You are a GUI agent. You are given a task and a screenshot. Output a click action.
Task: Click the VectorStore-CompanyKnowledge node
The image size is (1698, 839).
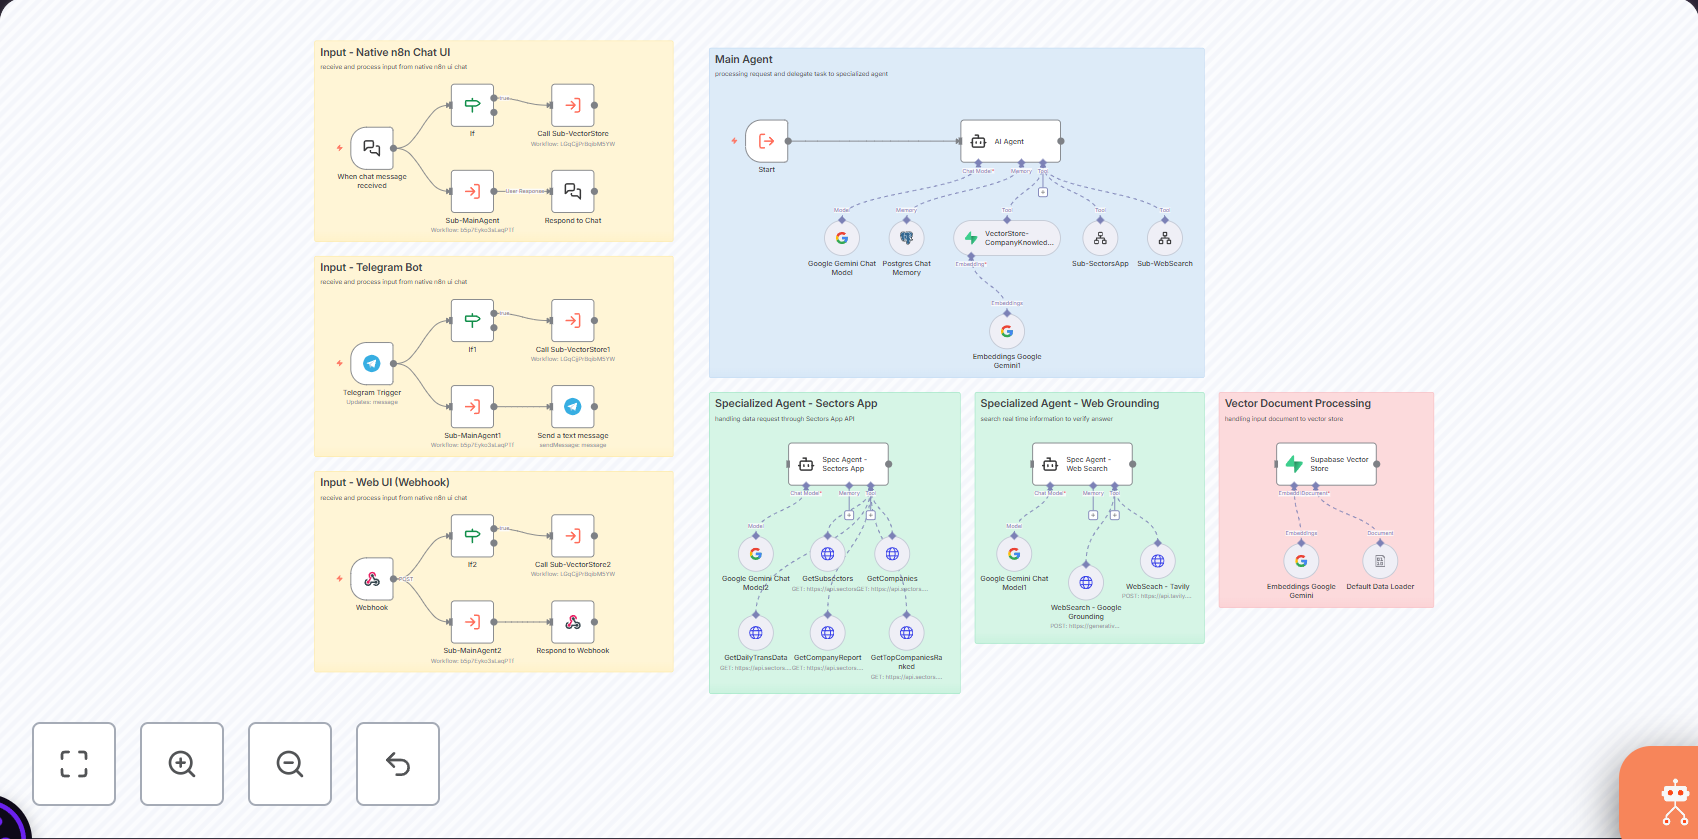[1007, 238]
